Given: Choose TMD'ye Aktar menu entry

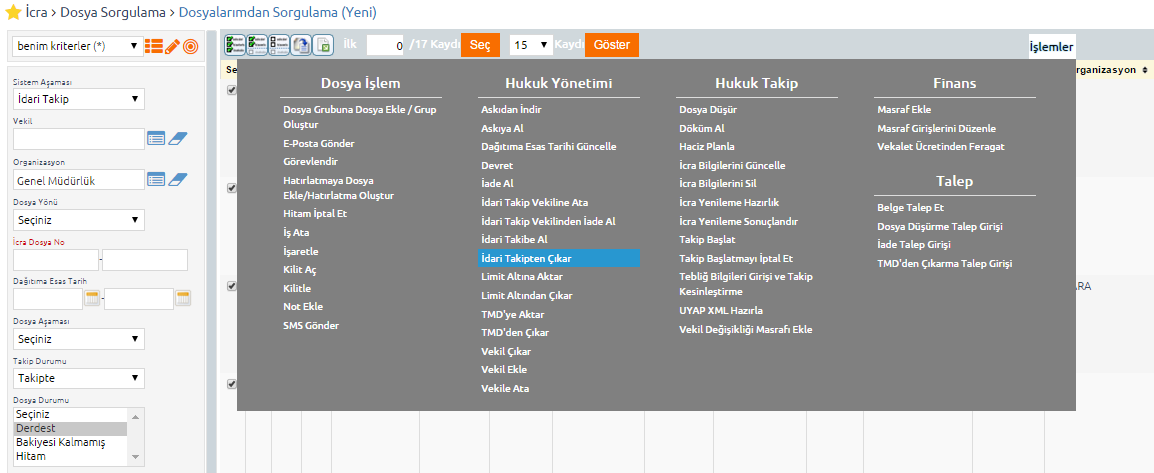Looking at the screenshot, I should (513, 314).
